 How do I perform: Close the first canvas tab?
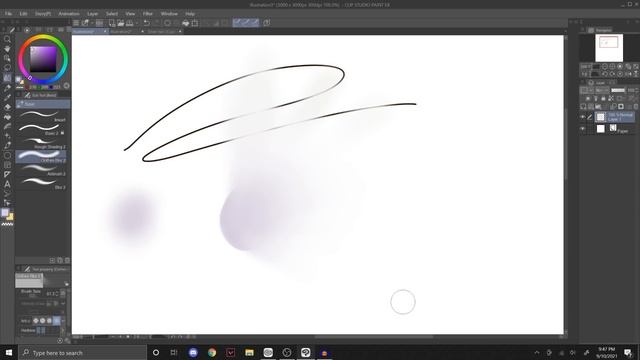(105, 31)
